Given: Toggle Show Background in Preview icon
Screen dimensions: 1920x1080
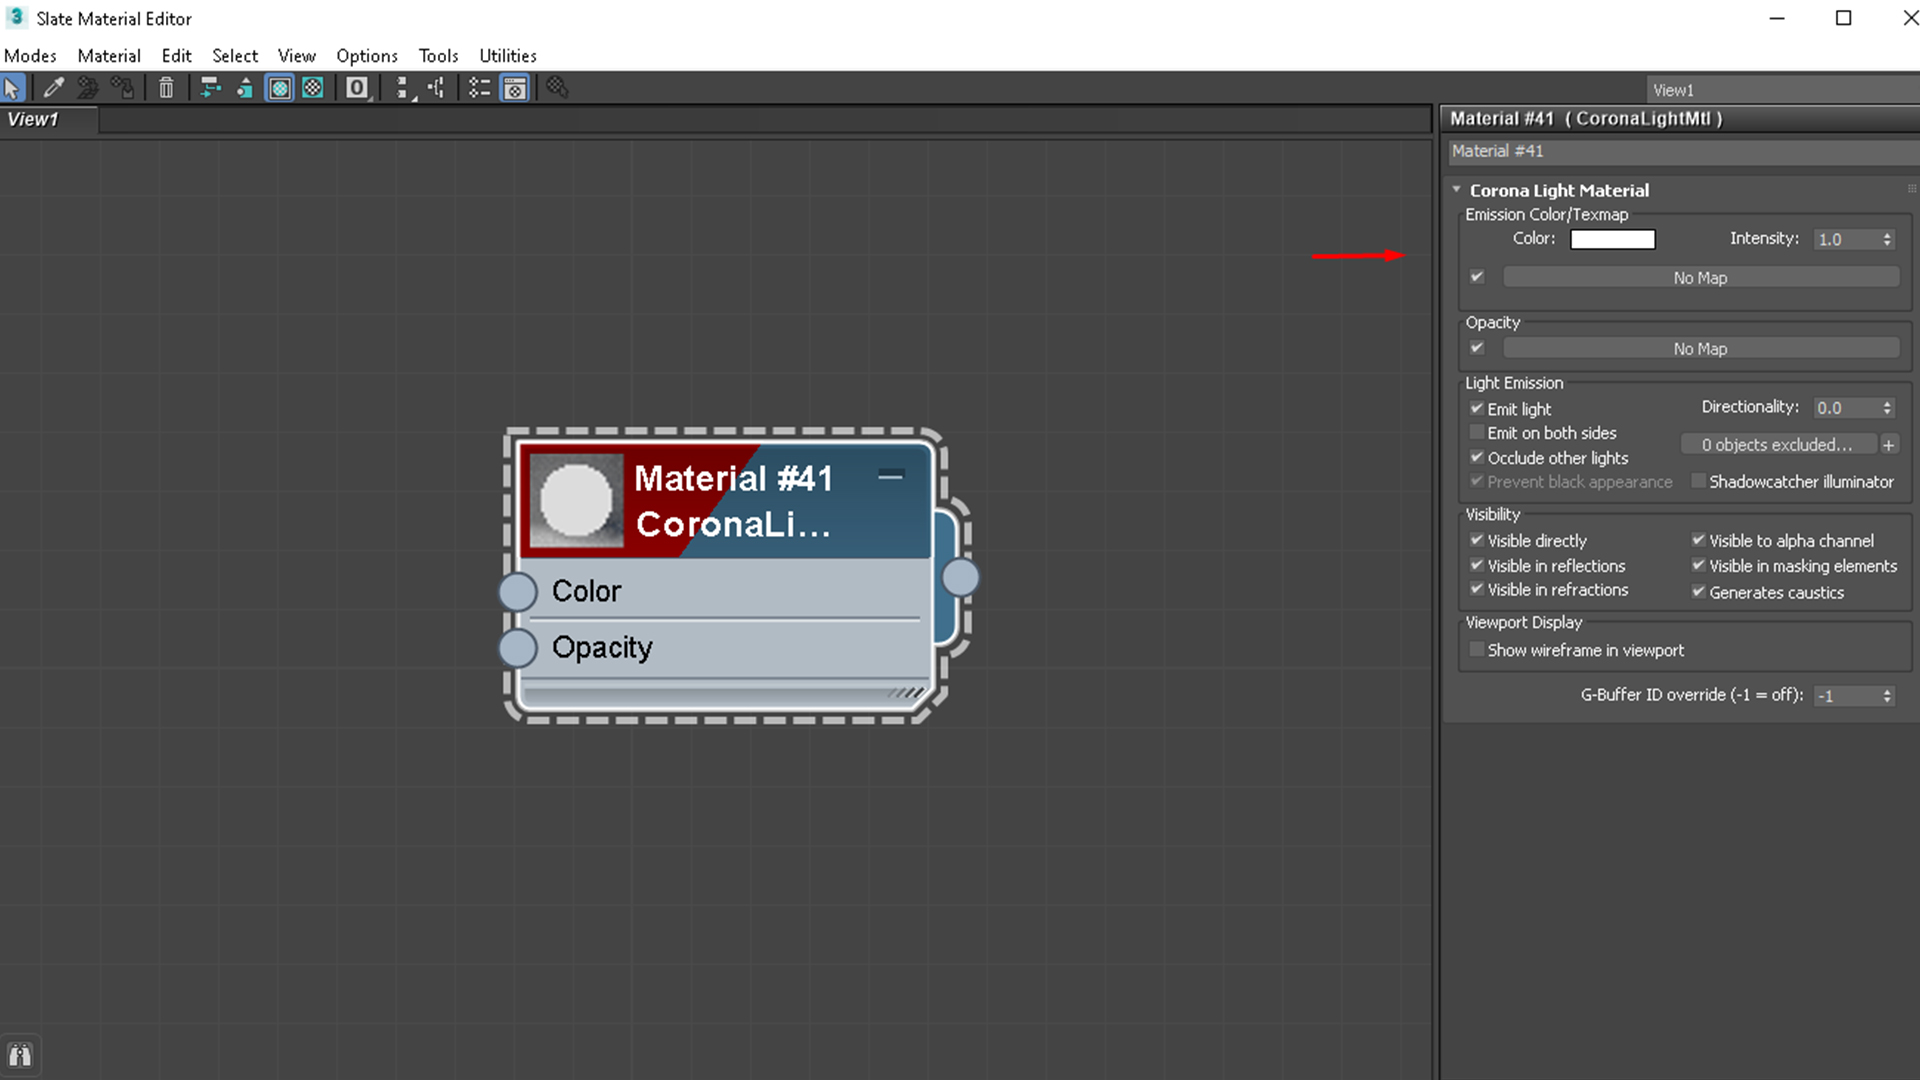Looking at the screenshot, I should click(x=313, y=88).
